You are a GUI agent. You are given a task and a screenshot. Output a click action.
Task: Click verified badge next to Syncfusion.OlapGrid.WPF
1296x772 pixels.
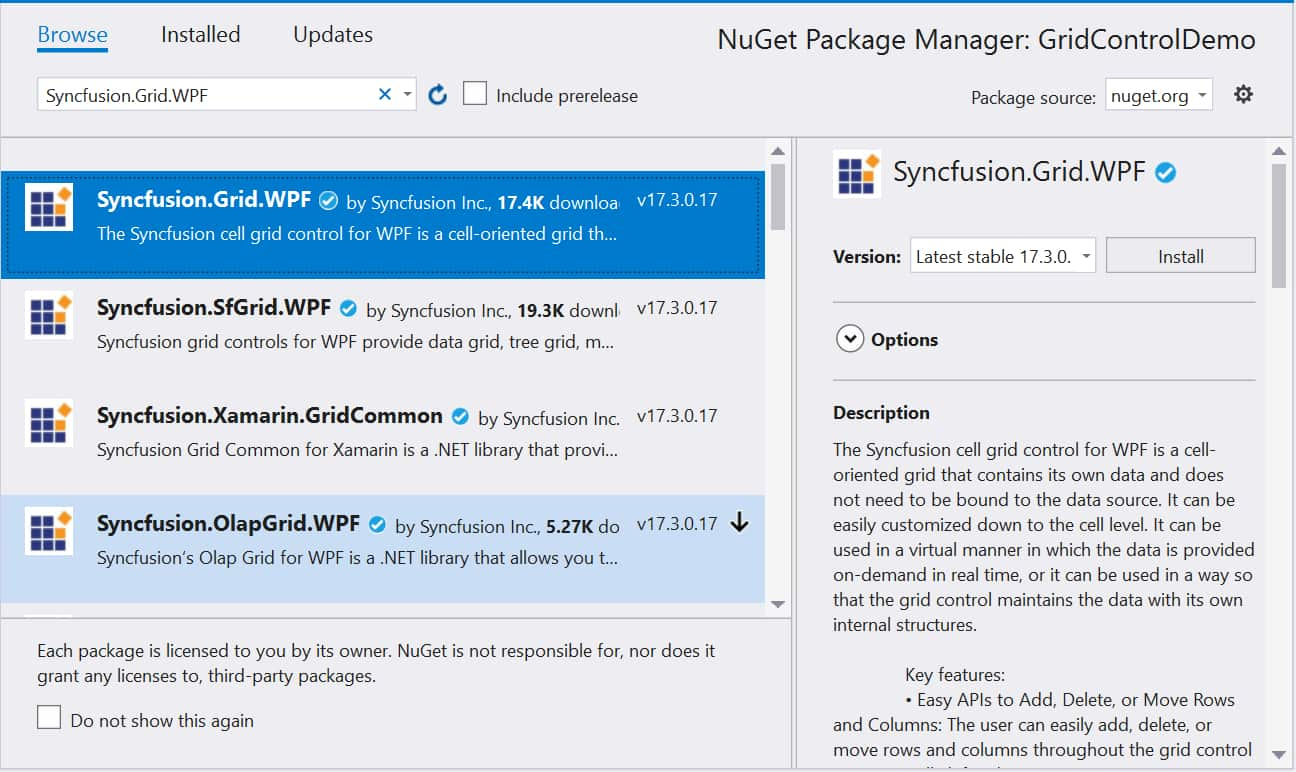coord(377,524)
